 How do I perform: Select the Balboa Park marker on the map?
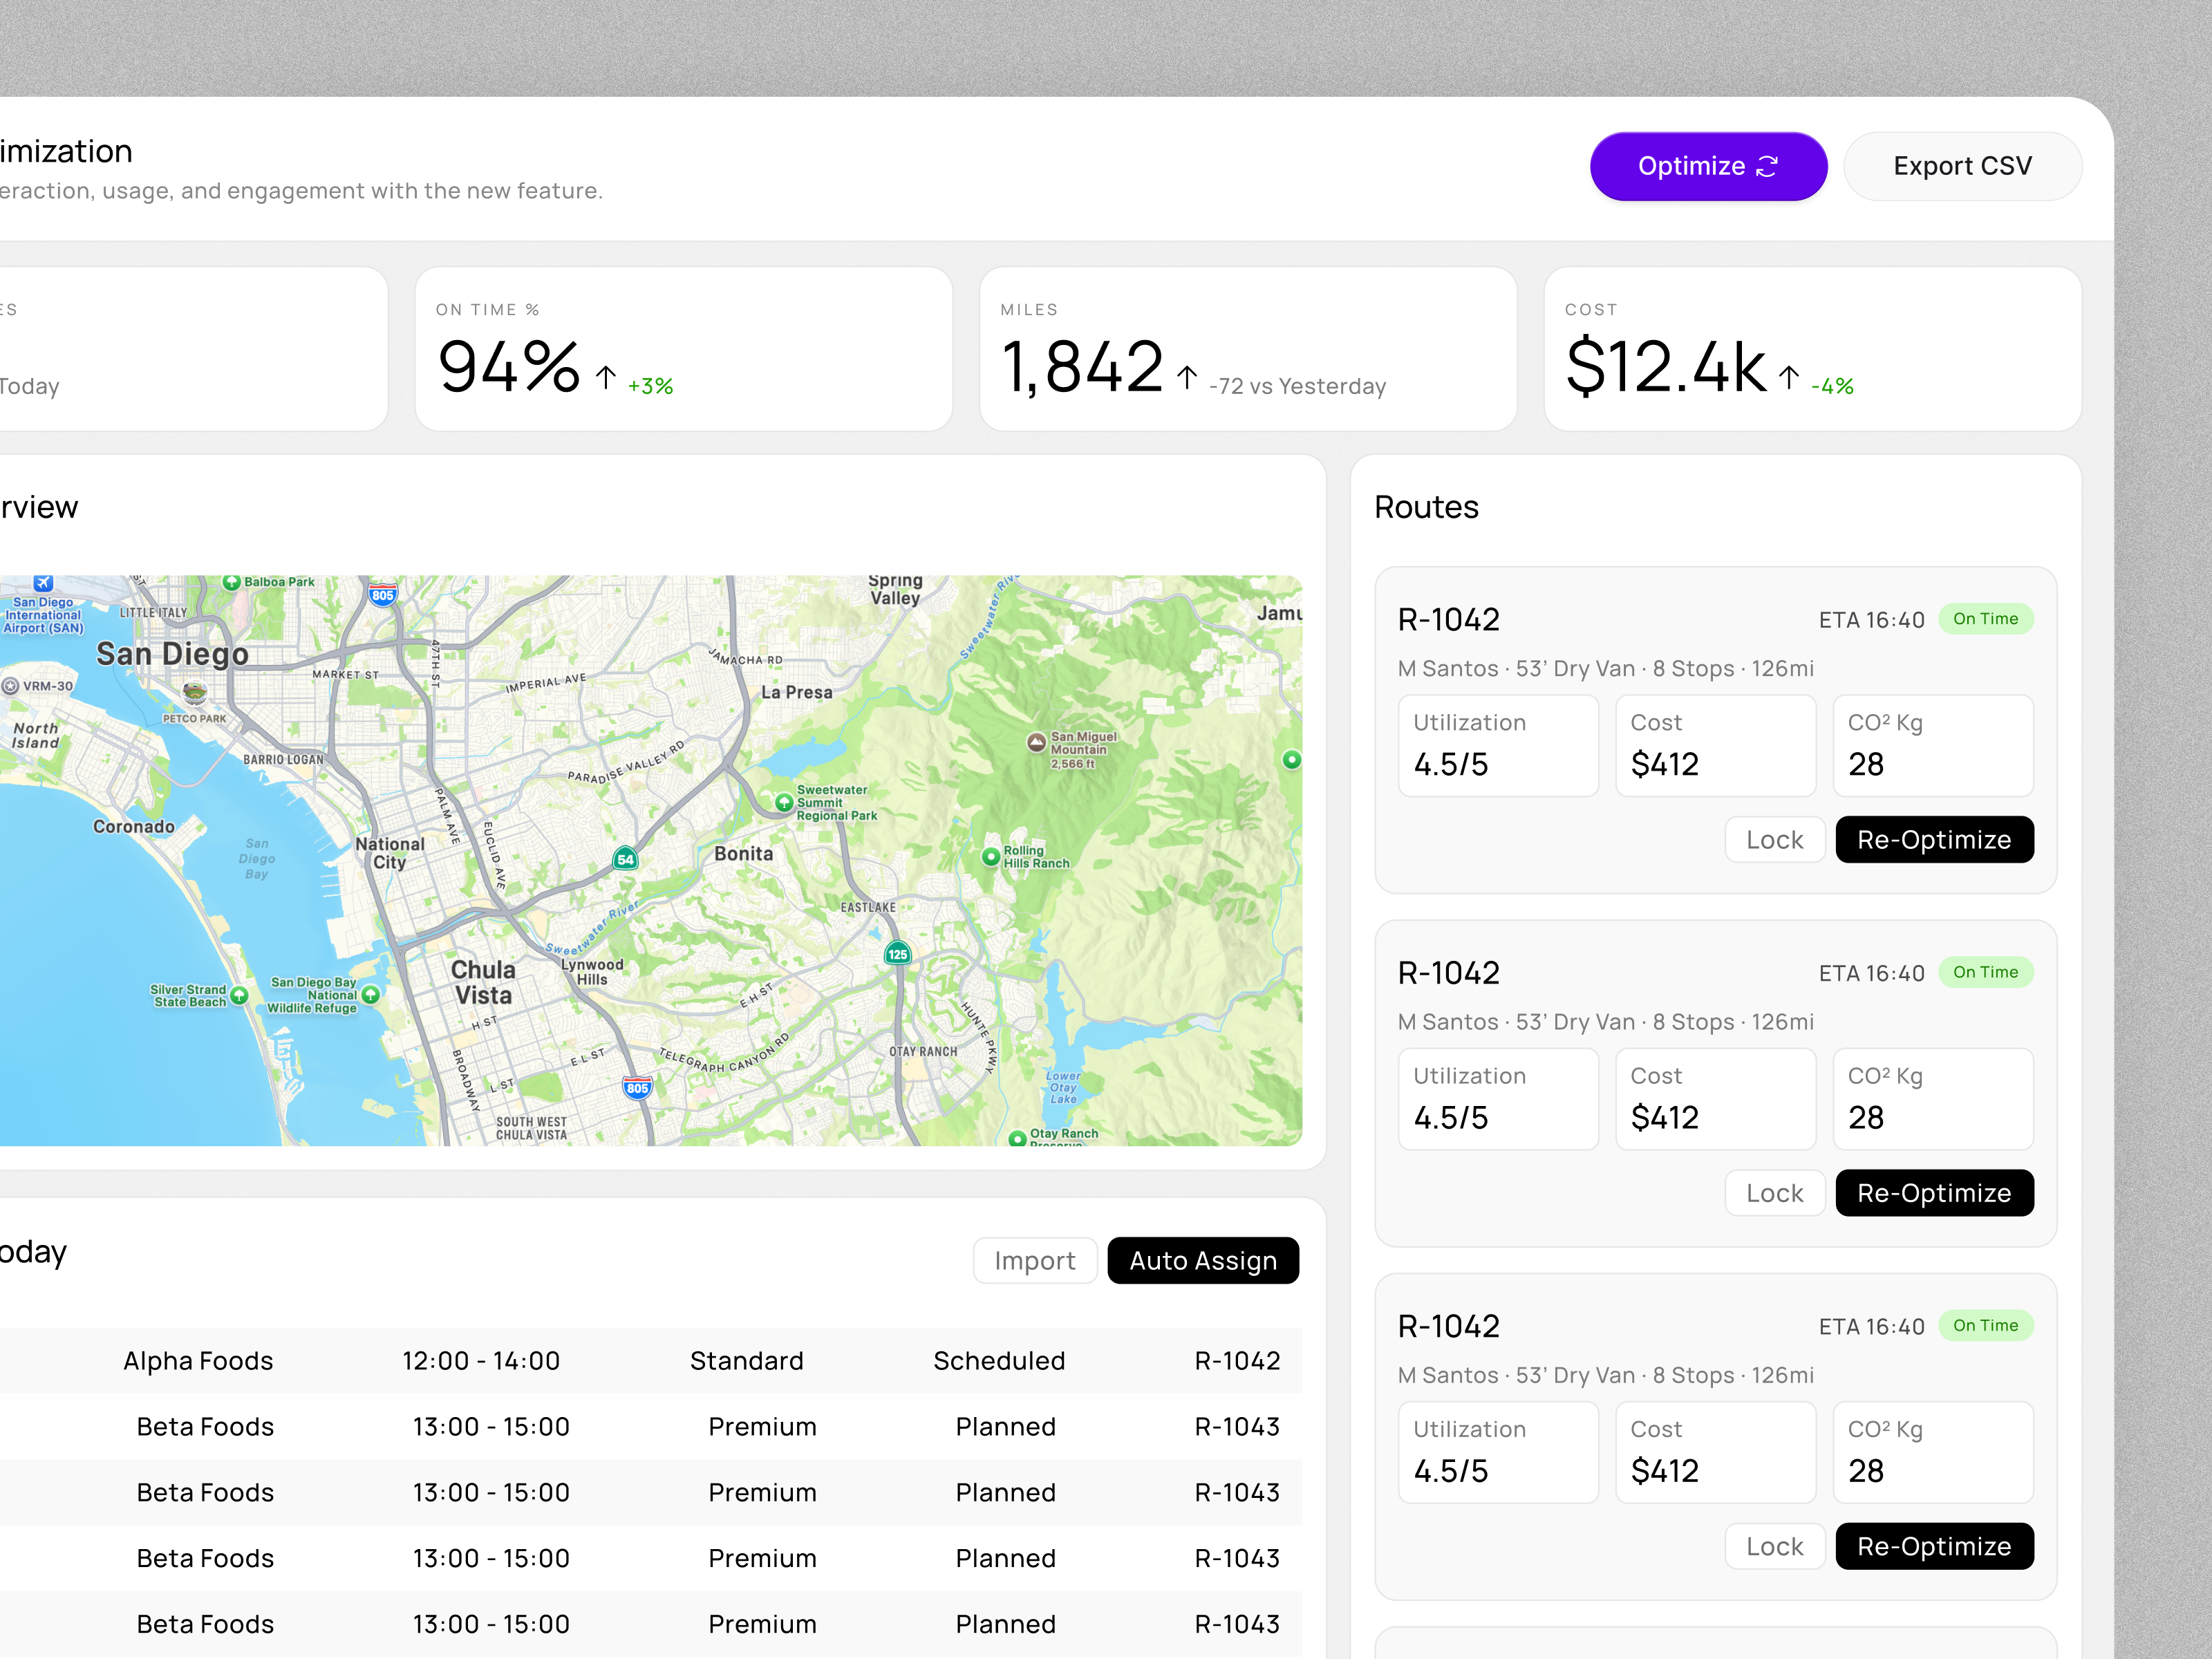coord(233,581)
